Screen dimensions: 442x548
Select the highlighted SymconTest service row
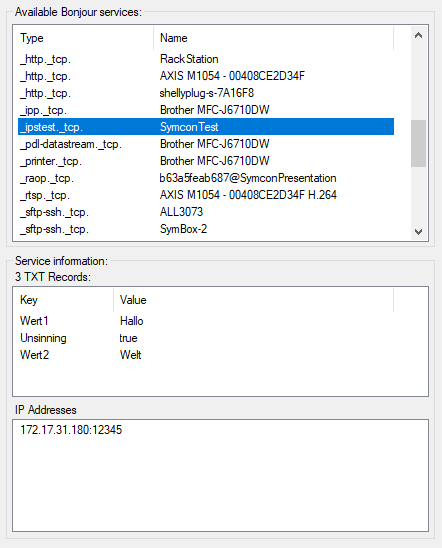206,127
